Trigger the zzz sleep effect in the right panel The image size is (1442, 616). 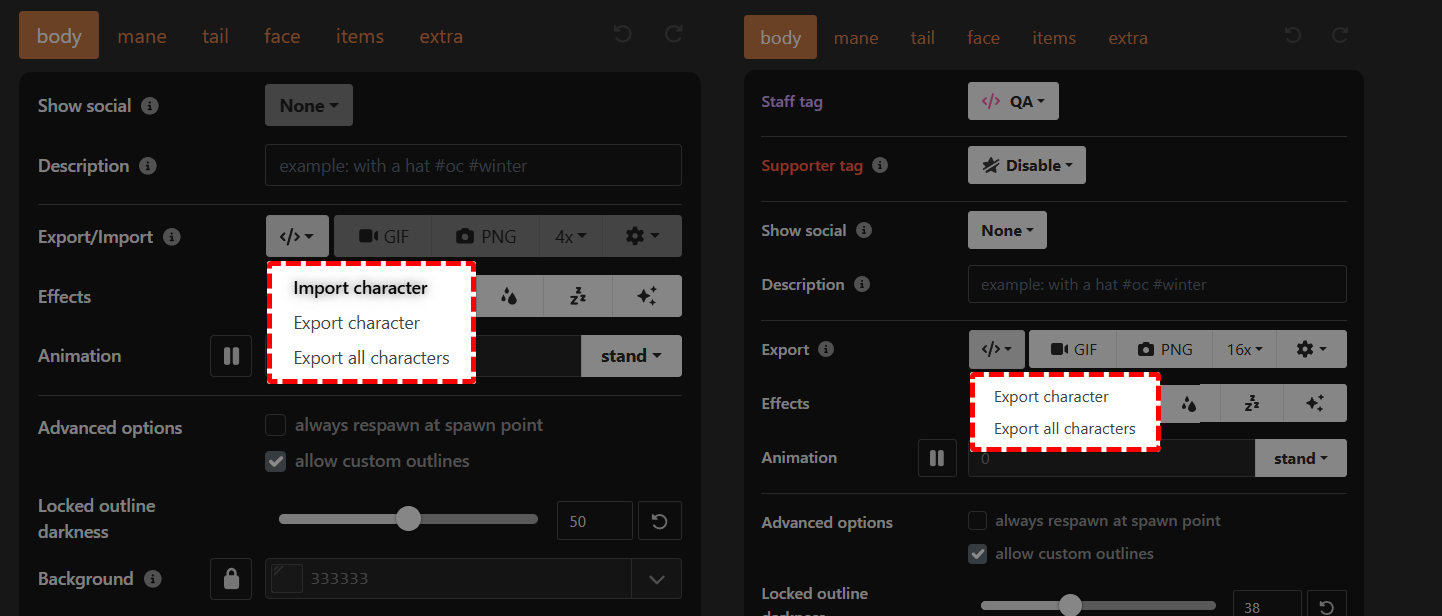1251,403
